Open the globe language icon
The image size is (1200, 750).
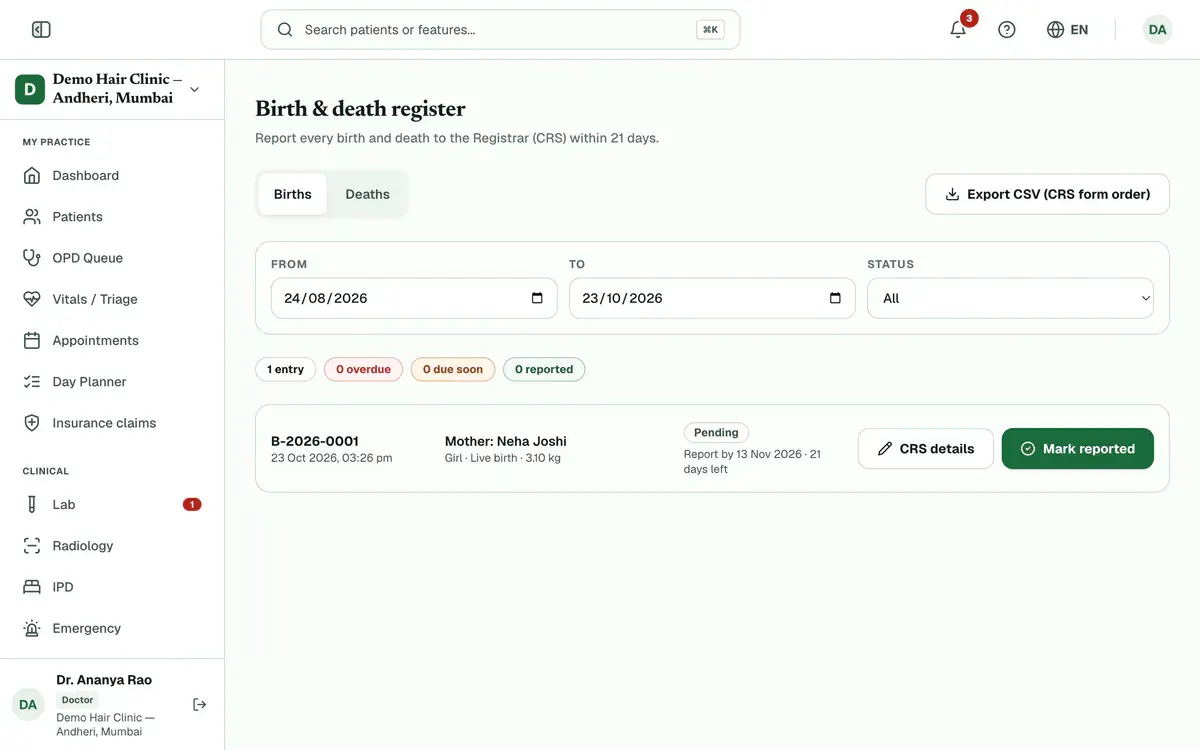[x=1055, y=30]
